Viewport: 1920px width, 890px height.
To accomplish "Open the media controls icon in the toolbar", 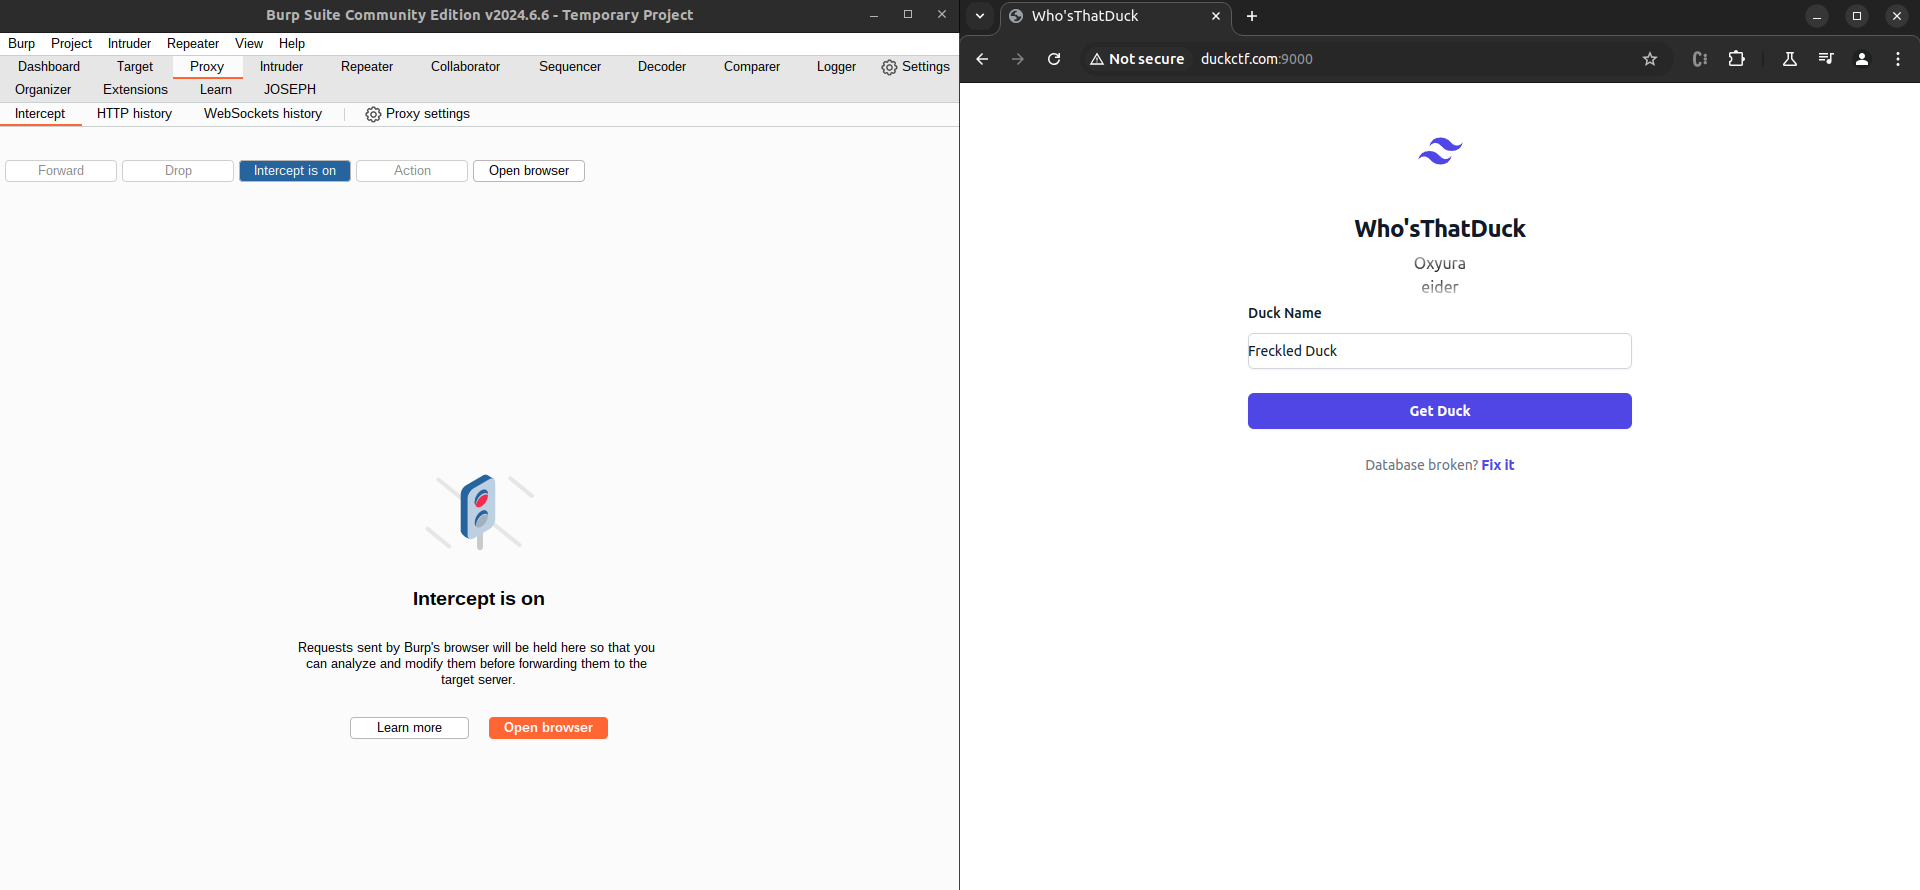I will (x=1826, y=59).
